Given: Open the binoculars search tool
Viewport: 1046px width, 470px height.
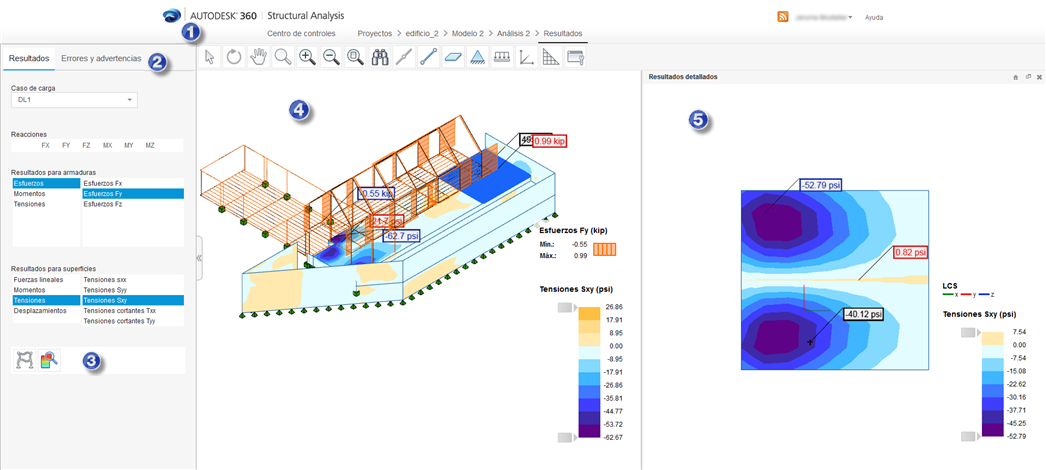Looking at the screenshot, I should (x=380, y=58).
